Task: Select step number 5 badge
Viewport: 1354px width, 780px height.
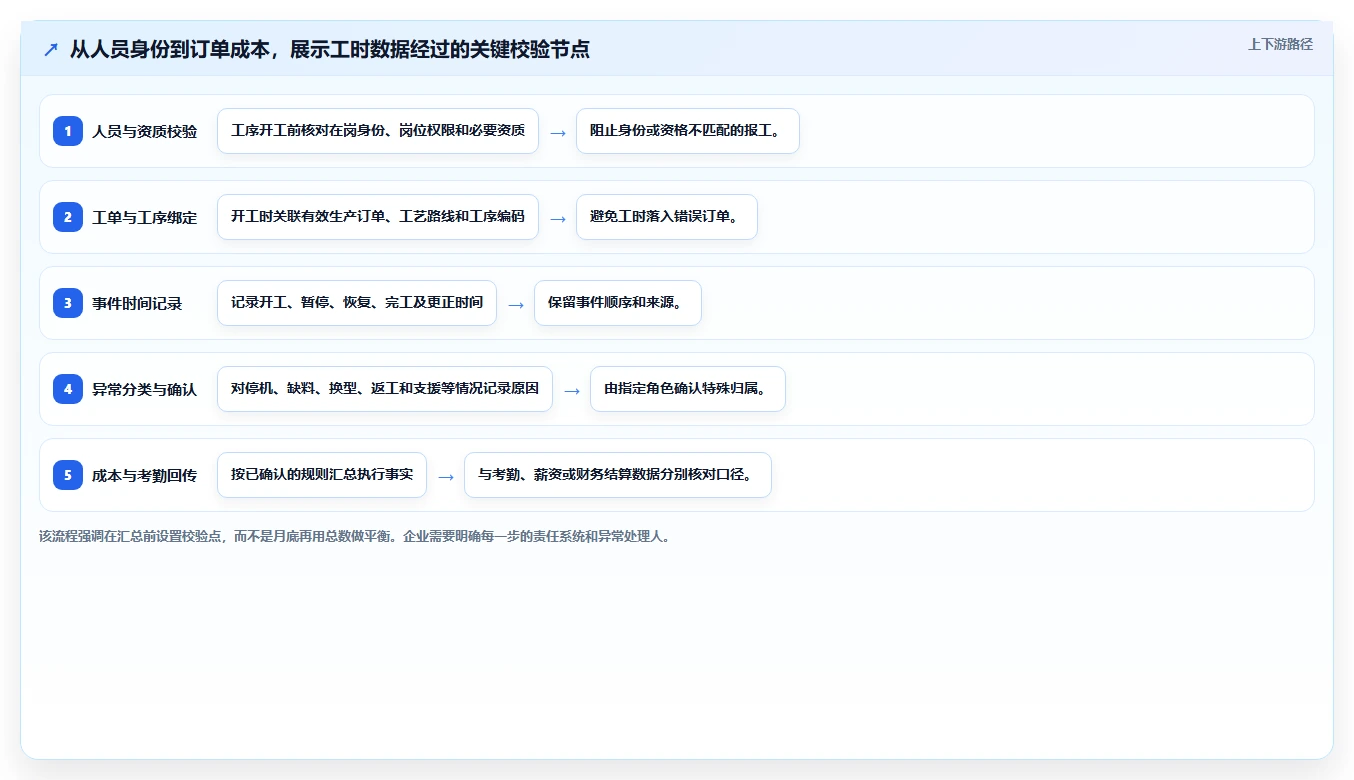Action: pyautogui.click(x=68, y=475)
